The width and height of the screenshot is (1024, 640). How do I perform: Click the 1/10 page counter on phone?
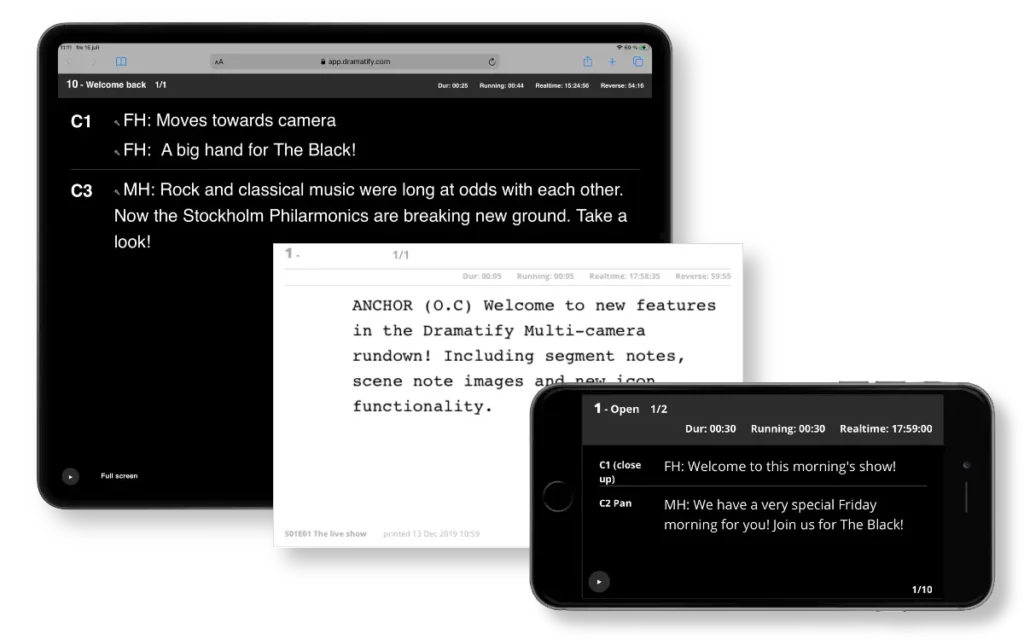921,589
